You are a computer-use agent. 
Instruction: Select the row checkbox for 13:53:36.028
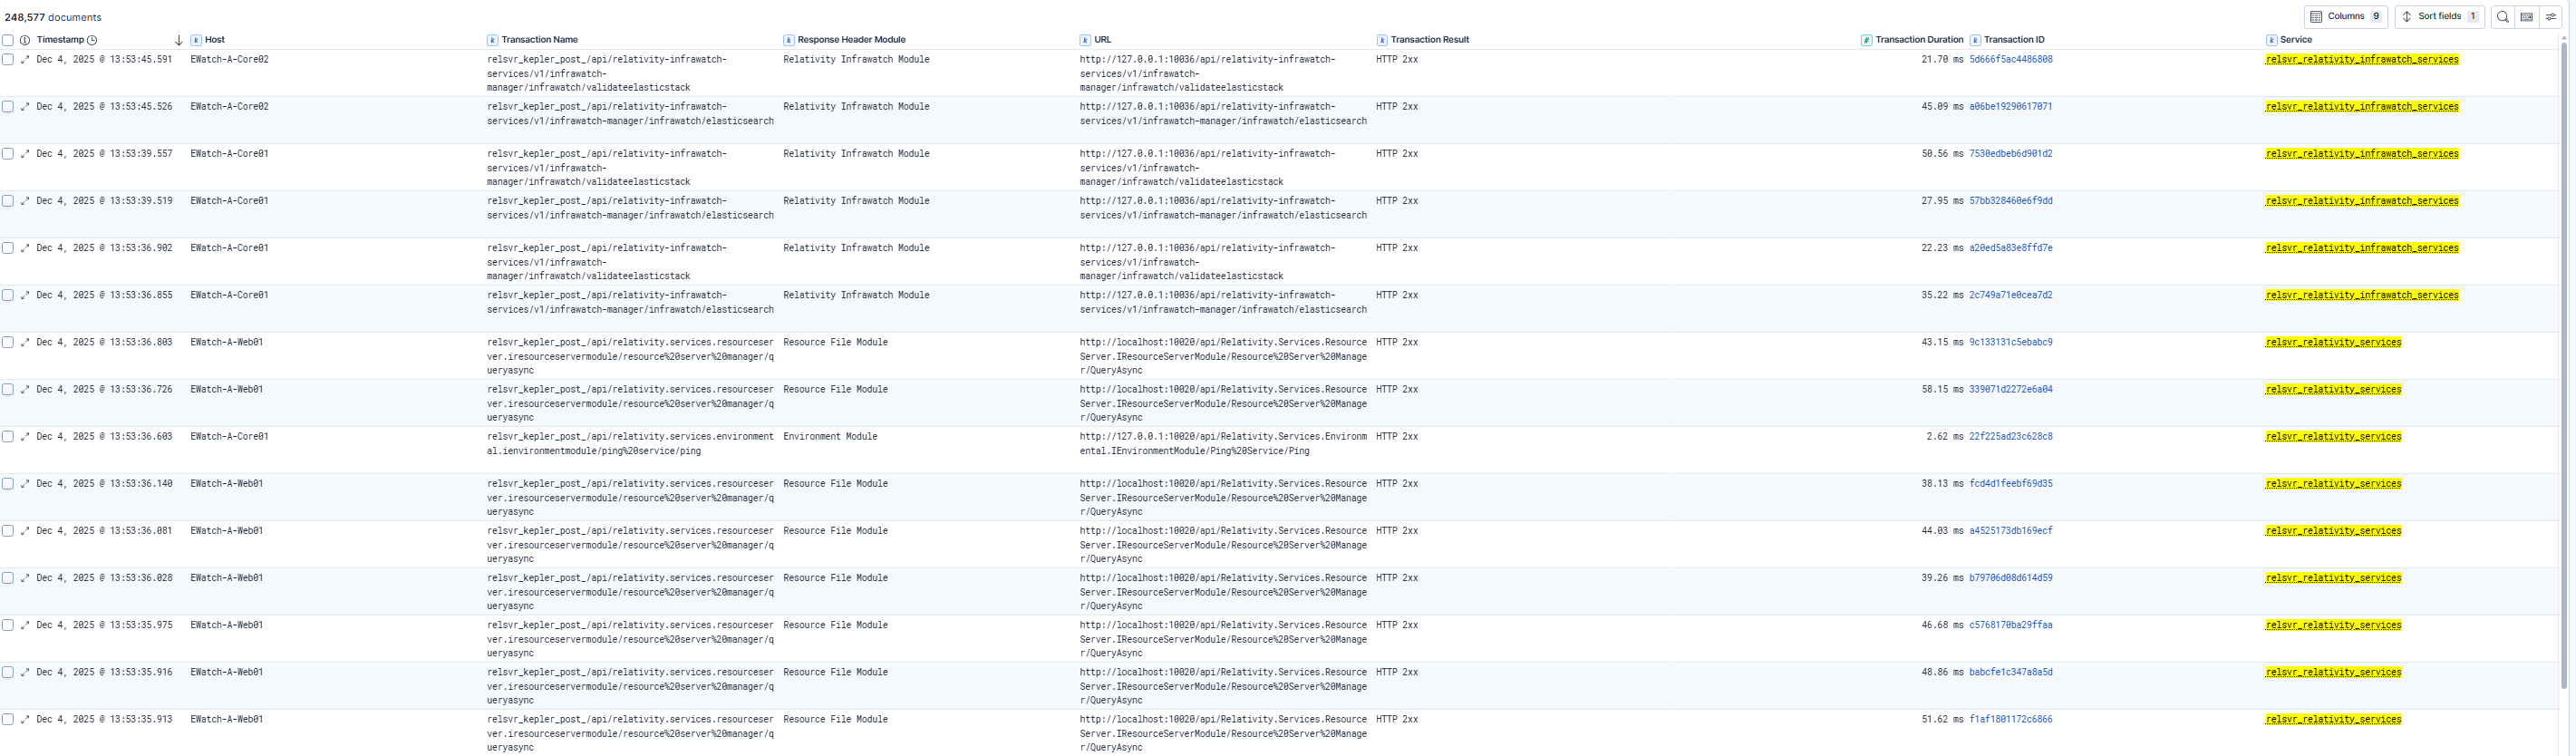(x=8, y=578)
